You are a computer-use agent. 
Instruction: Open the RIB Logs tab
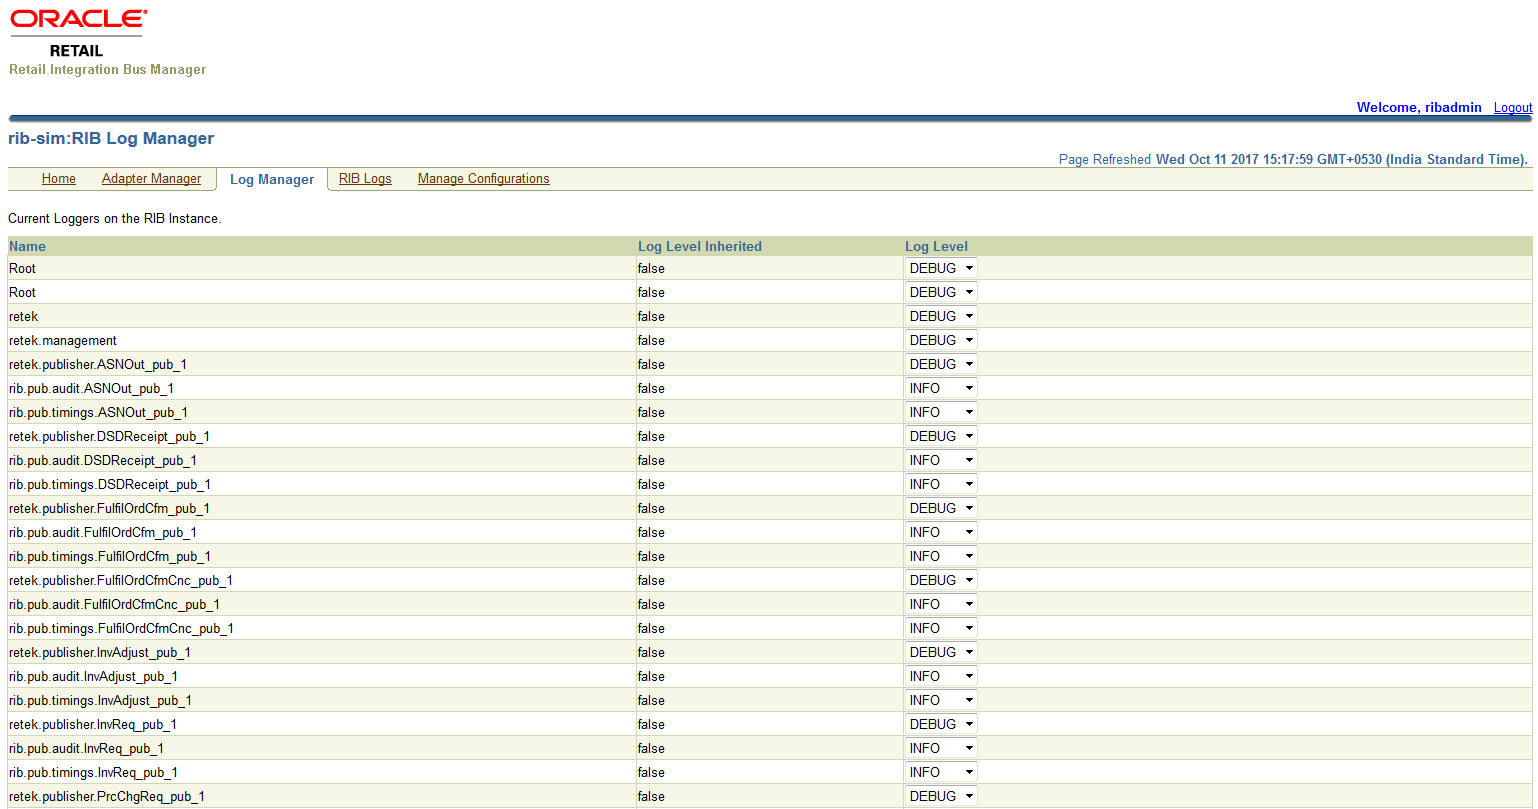(x=364, y=178)
